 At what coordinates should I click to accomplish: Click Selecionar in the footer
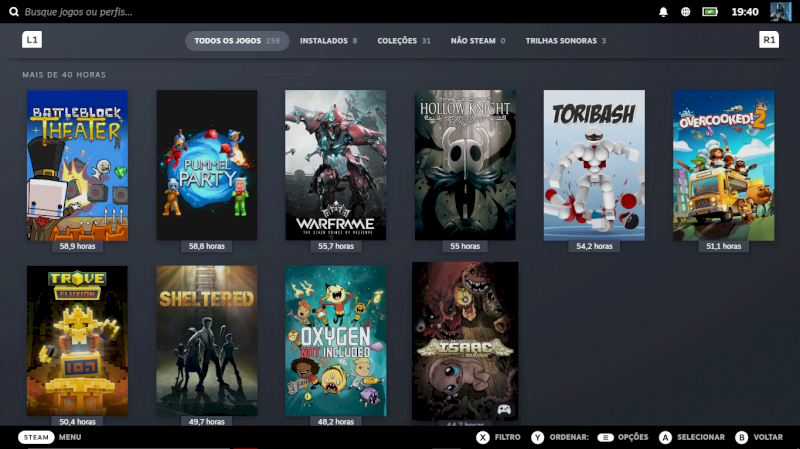coord(701,437)
